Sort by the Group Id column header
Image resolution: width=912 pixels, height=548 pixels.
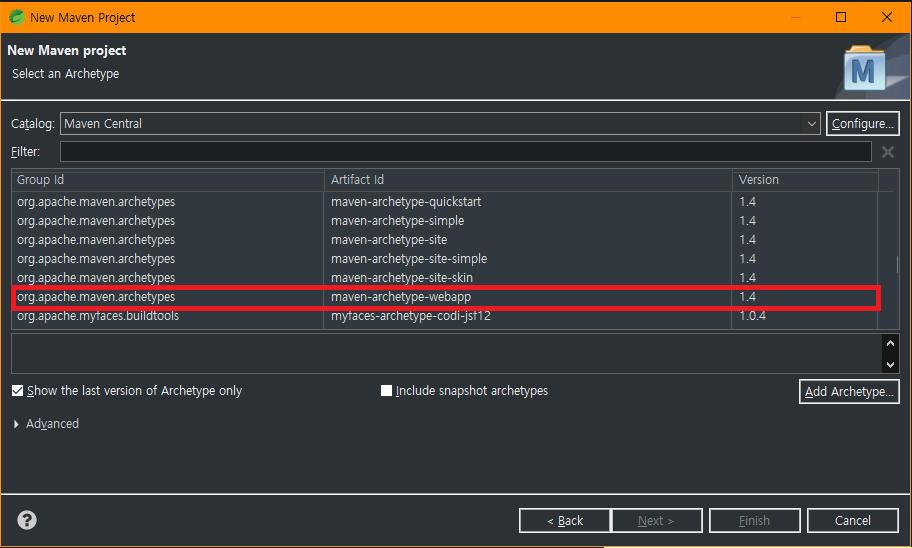point(168,180)
